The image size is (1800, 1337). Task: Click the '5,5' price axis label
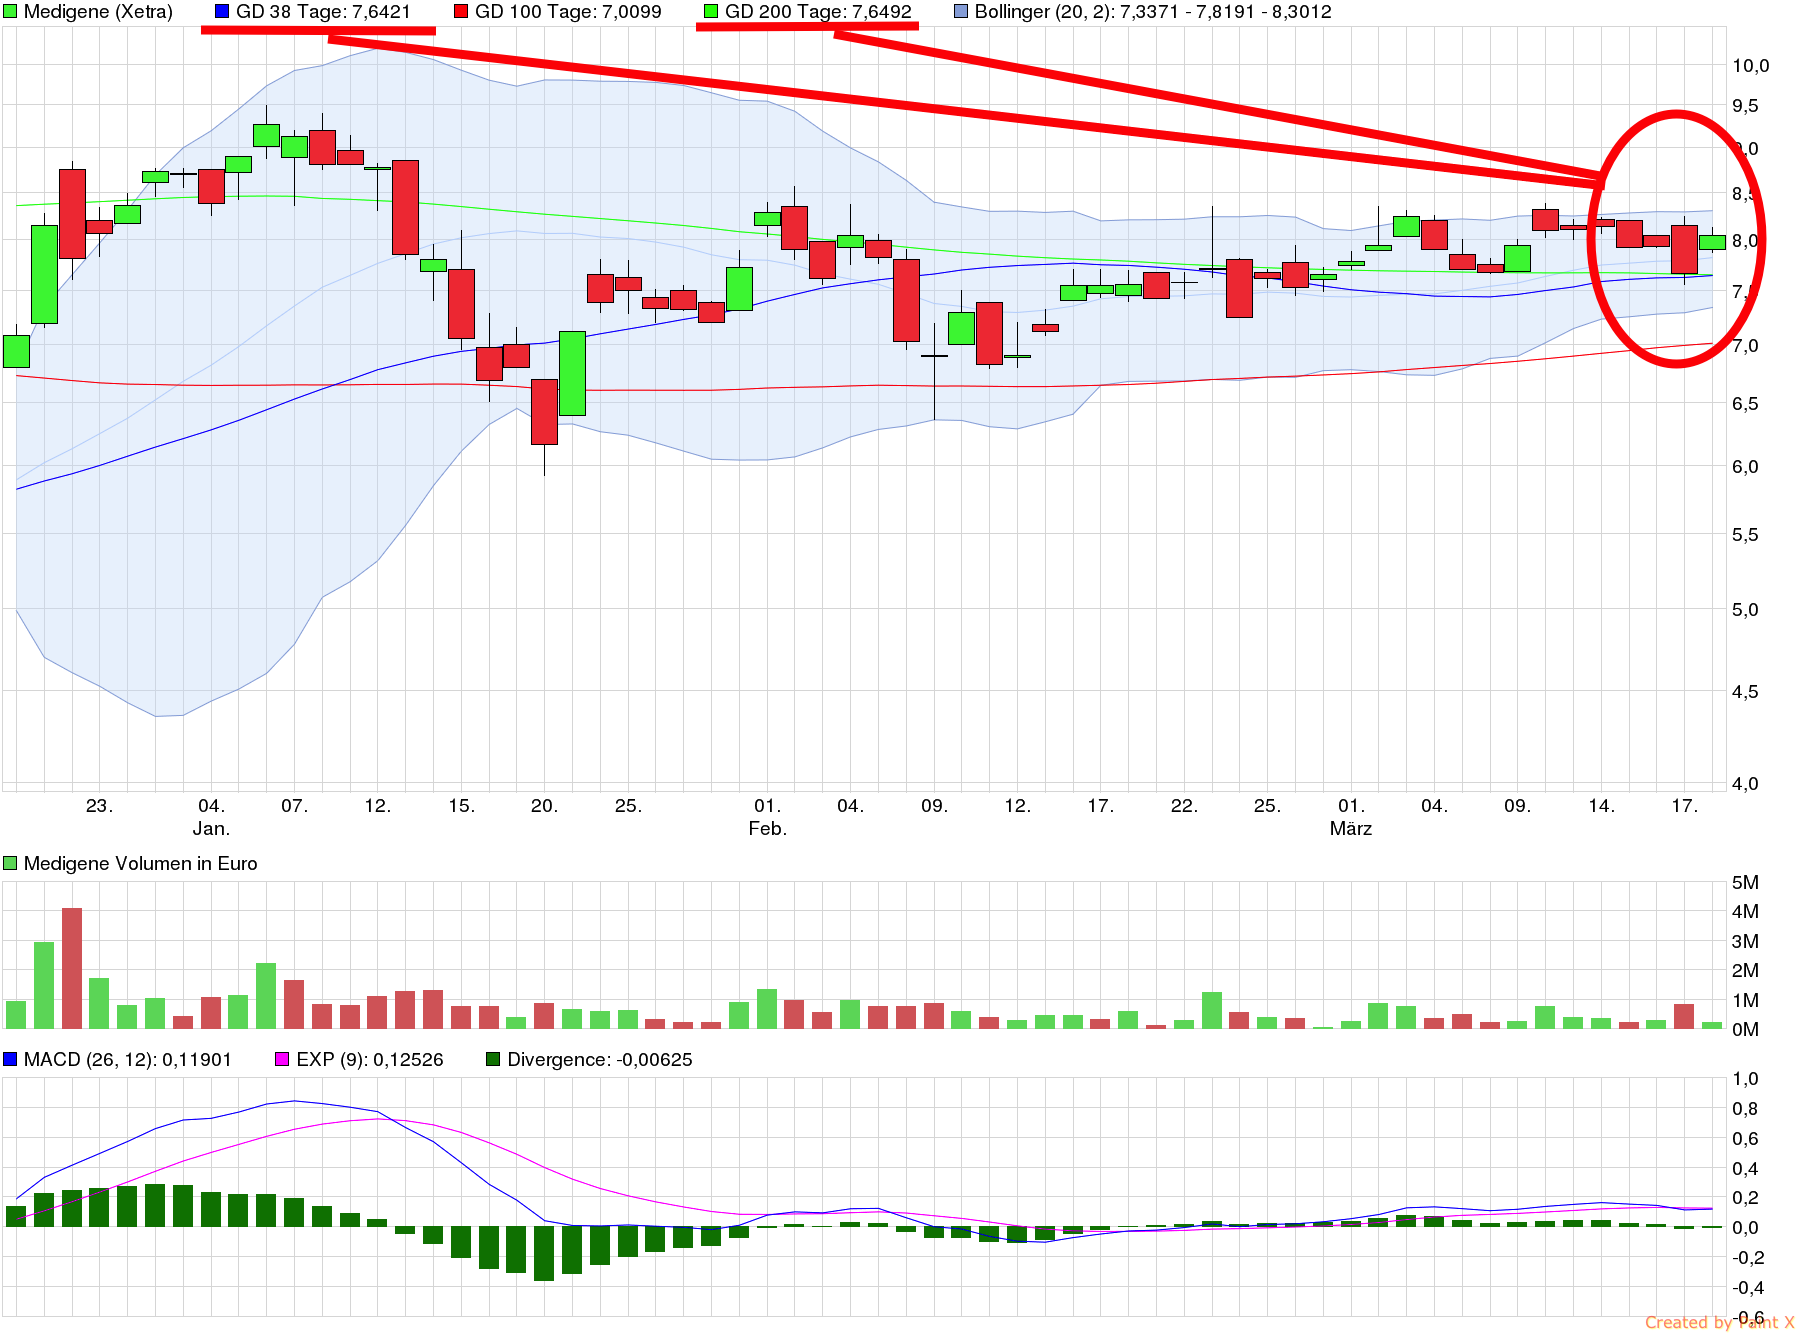[1745, 535]
